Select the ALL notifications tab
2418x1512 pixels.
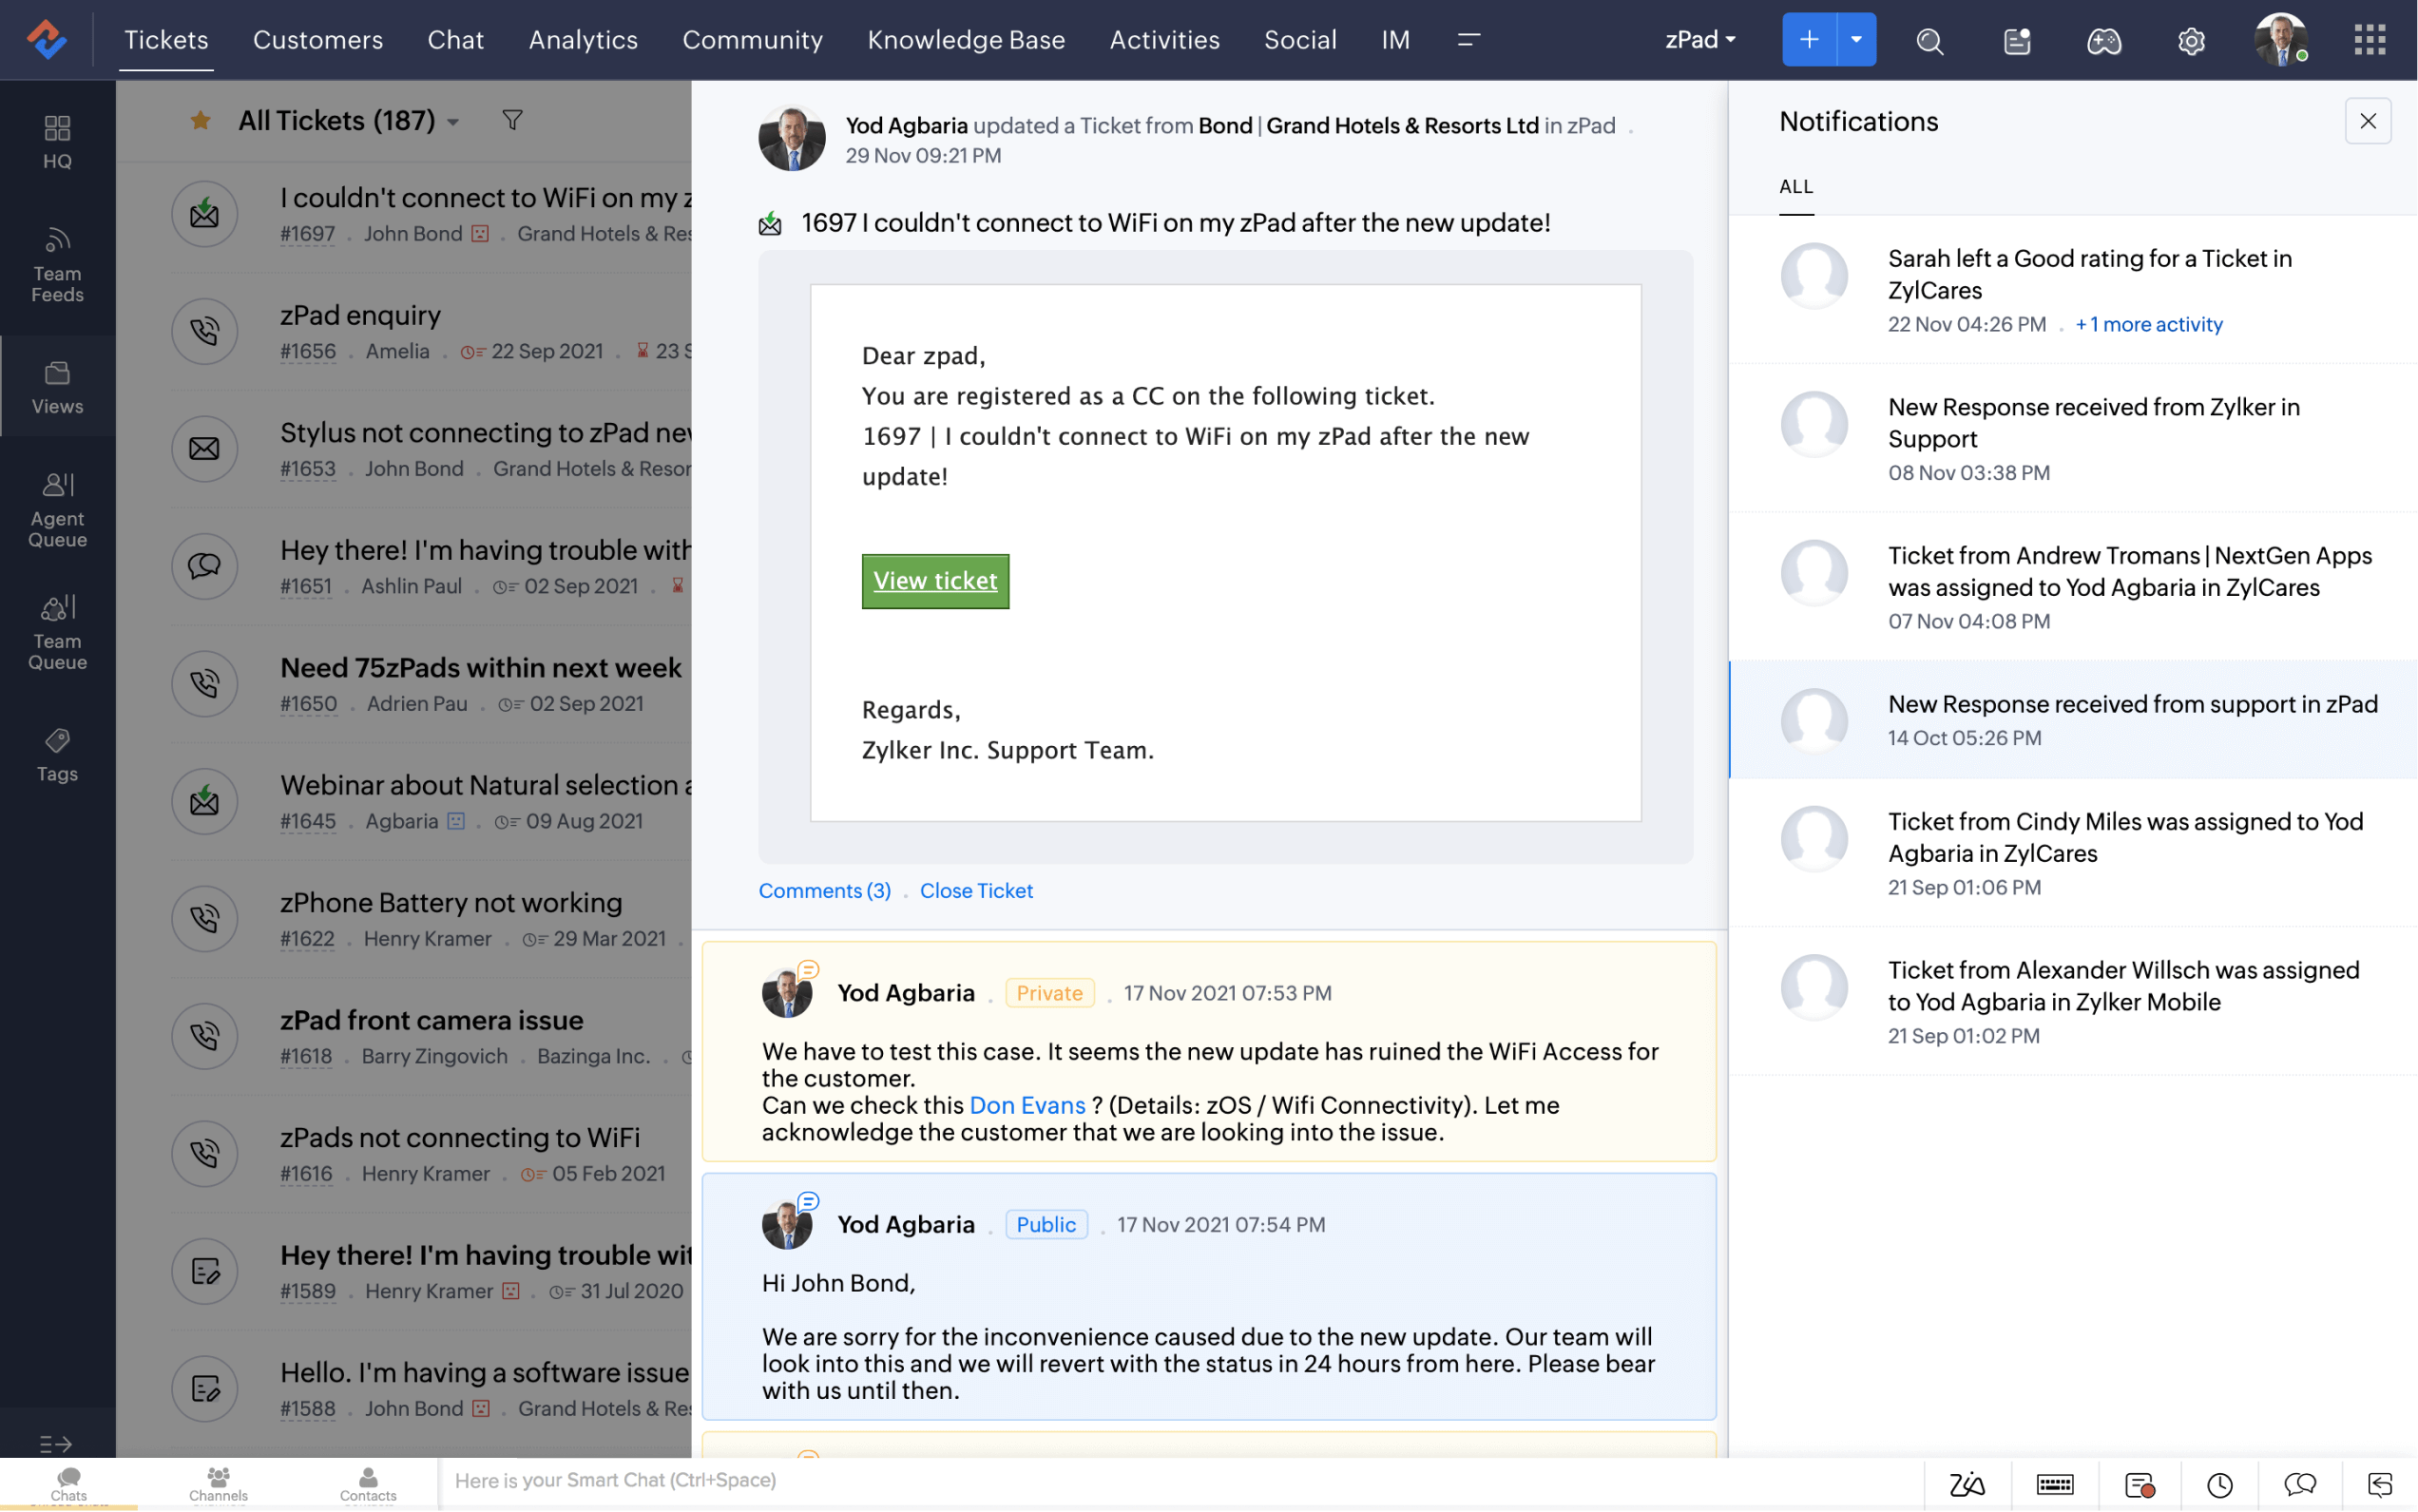point(1795,187)
